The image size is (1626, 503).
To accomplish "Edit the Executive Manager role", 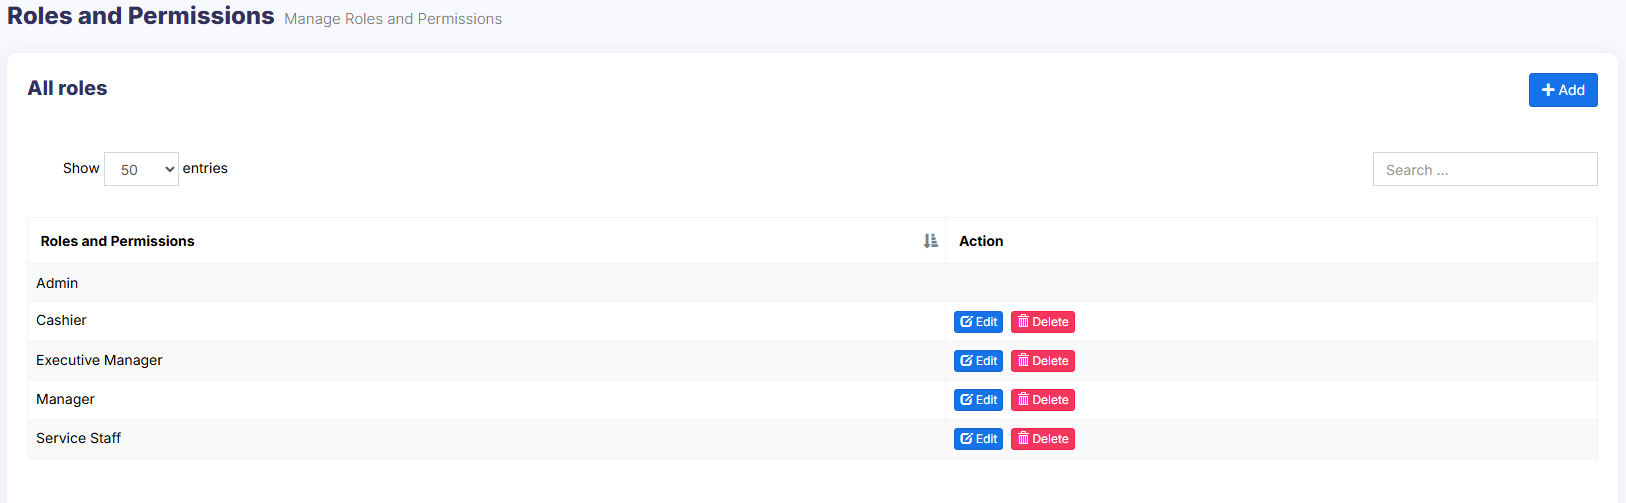I will (978, 361).
